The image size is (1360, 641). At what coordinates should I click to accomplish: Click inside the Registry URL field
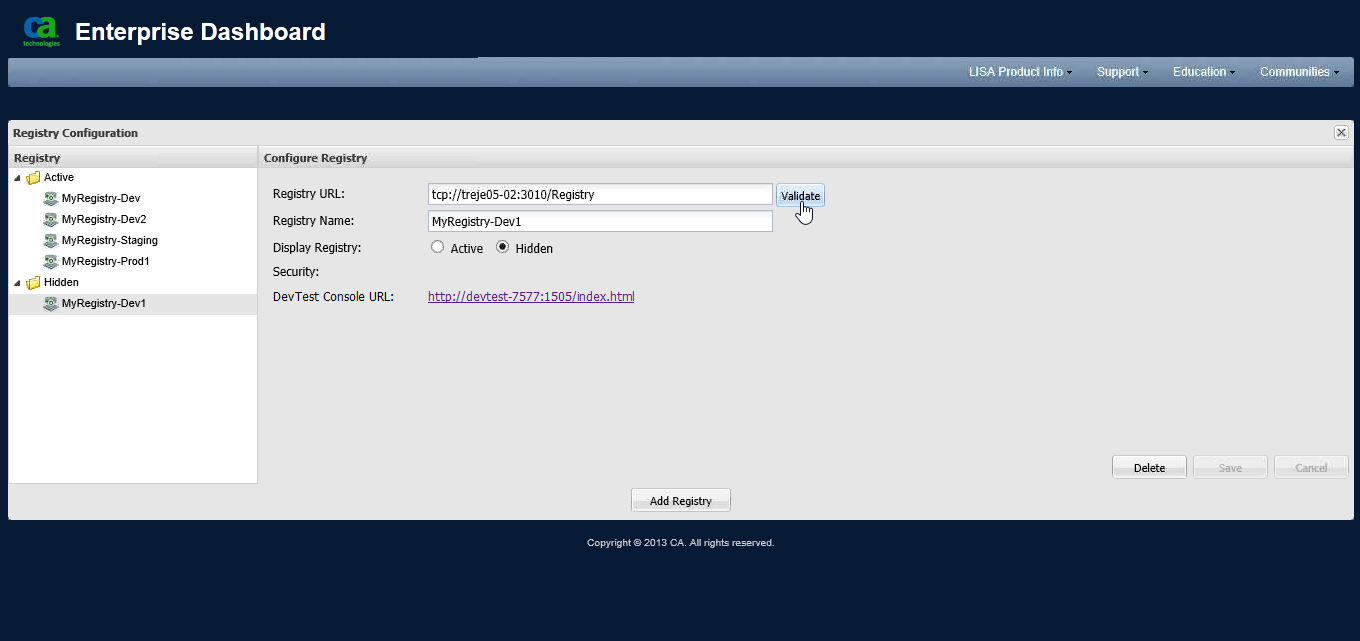click(600, 194)
